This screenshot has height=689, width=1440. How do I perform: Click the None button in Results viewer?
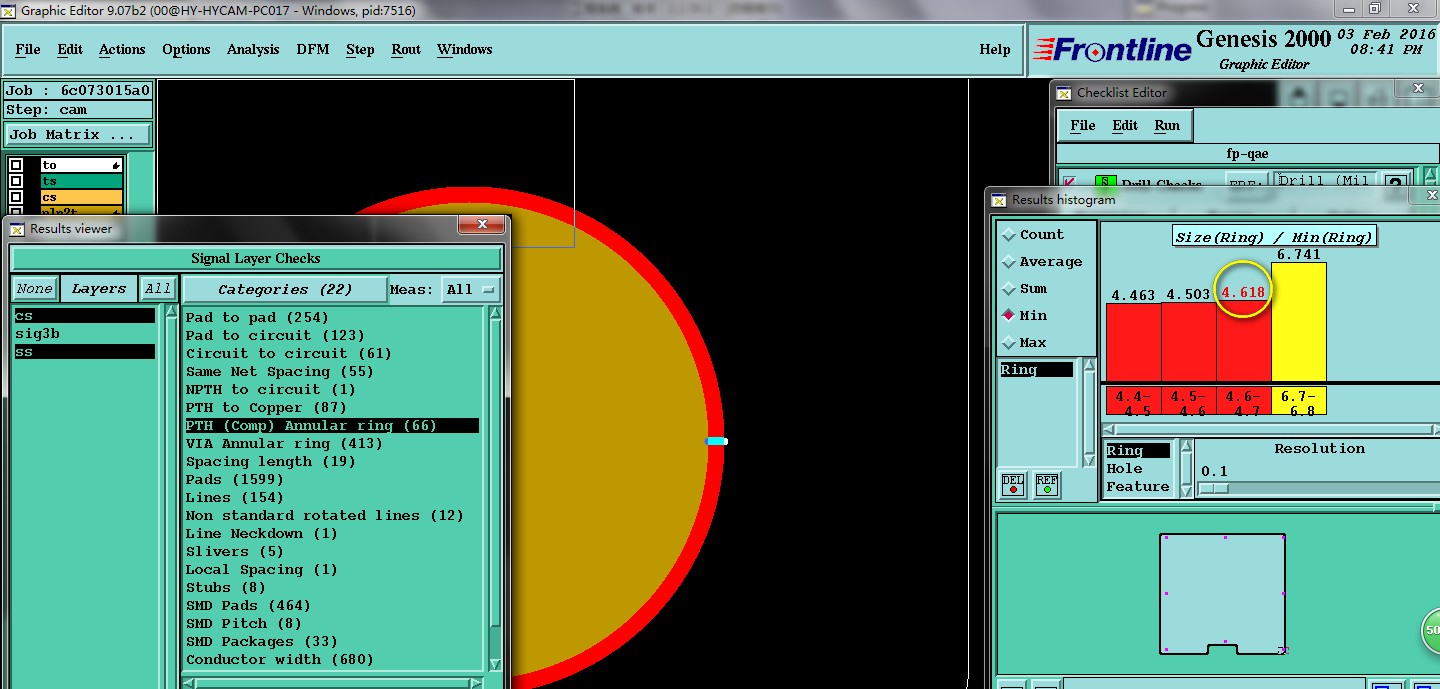(x=34, y=289)
